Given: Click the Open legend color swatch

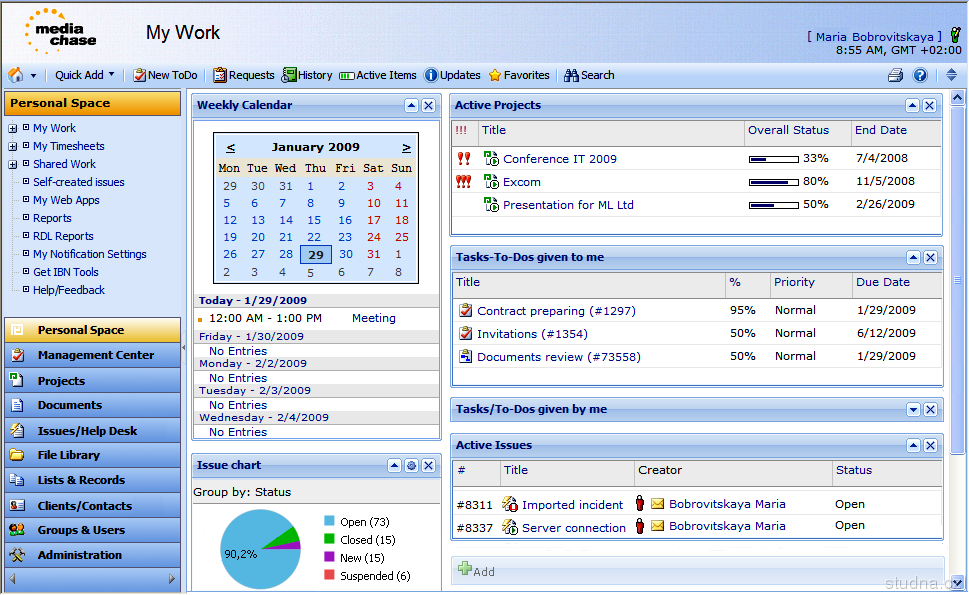Looking at the screenshot, I should 329,522.
